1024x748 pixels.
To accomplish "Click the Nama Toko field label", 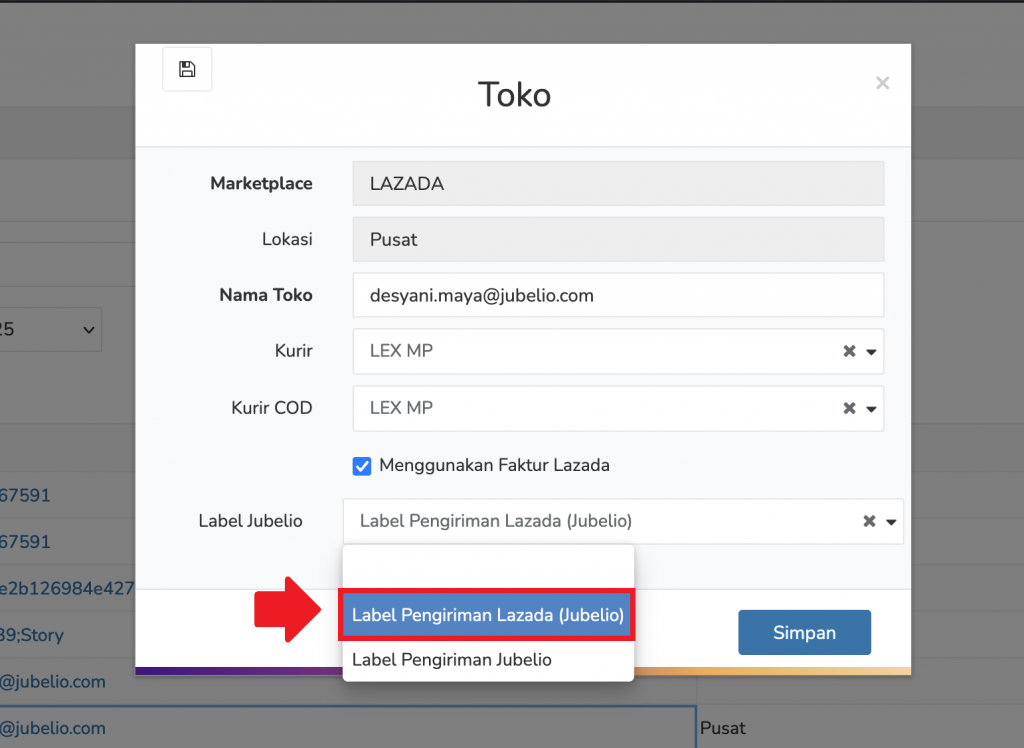I will (x=266, y=295).
